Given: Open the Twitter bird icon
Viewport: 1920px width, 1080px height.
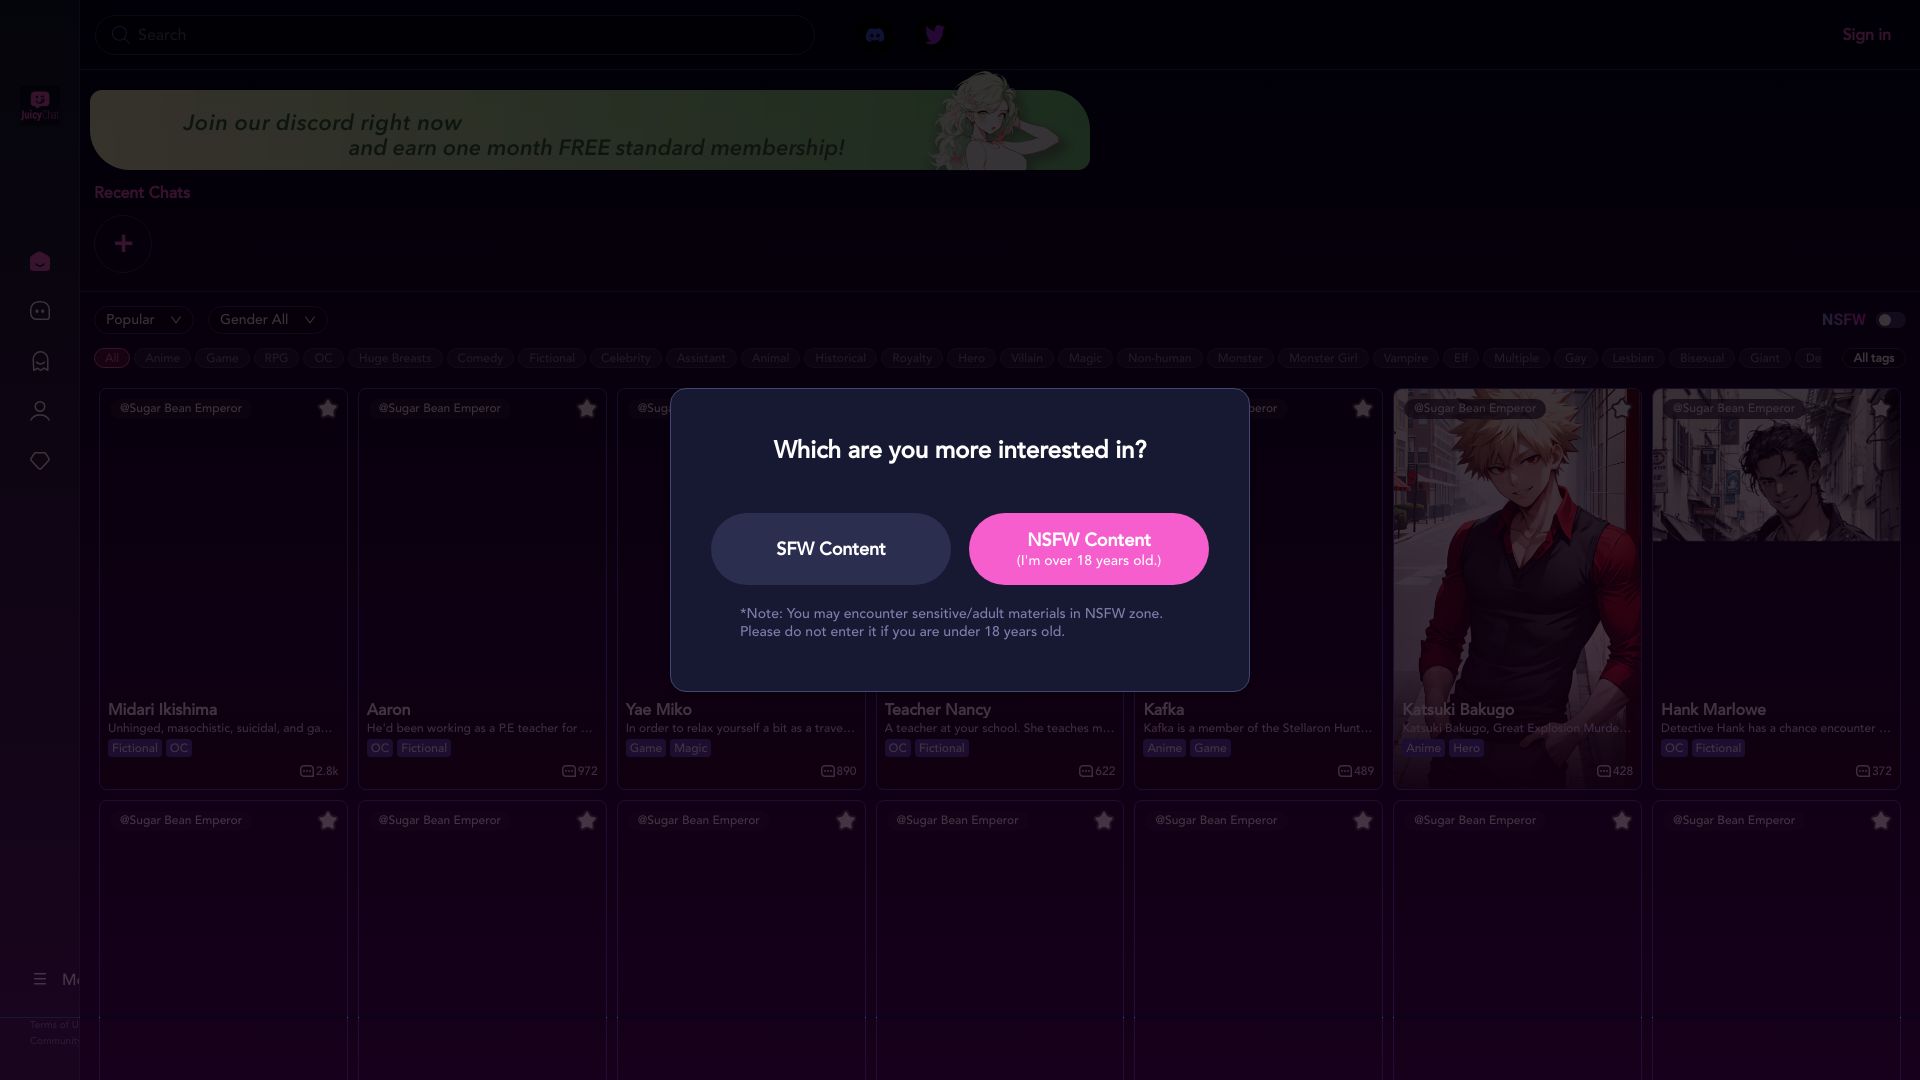Looking at the screenshot, I should 934,35.
